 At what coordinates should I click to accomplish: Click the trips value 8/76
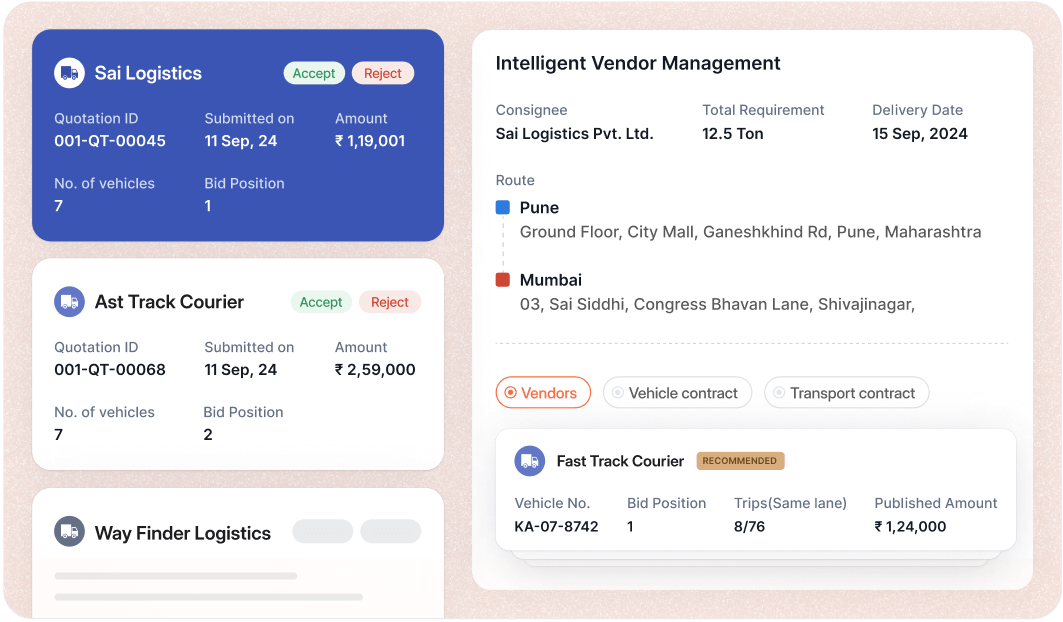(749, 526)
